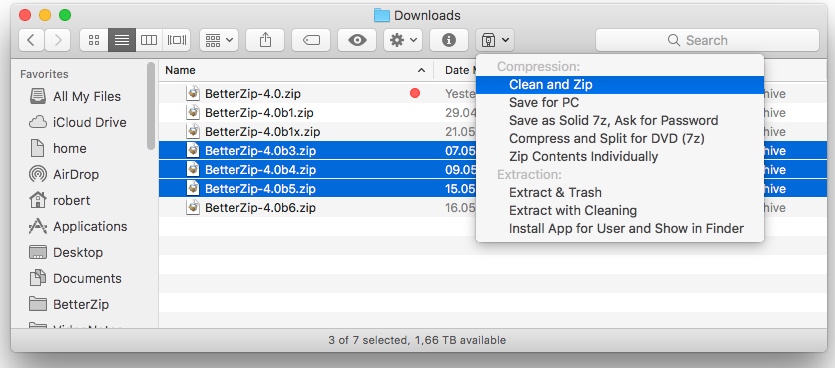Switch to icon view
This screenshot has width=835, height=368.
94,40
